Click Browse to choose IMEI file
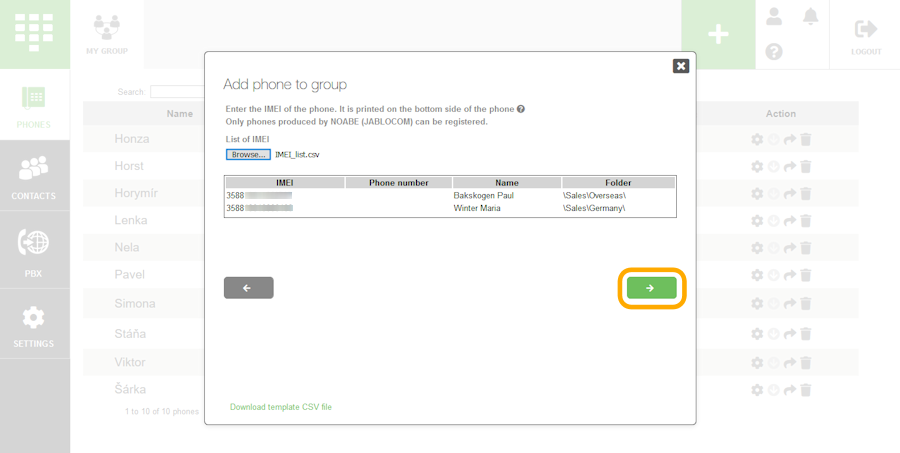 (x=248, y=155)
